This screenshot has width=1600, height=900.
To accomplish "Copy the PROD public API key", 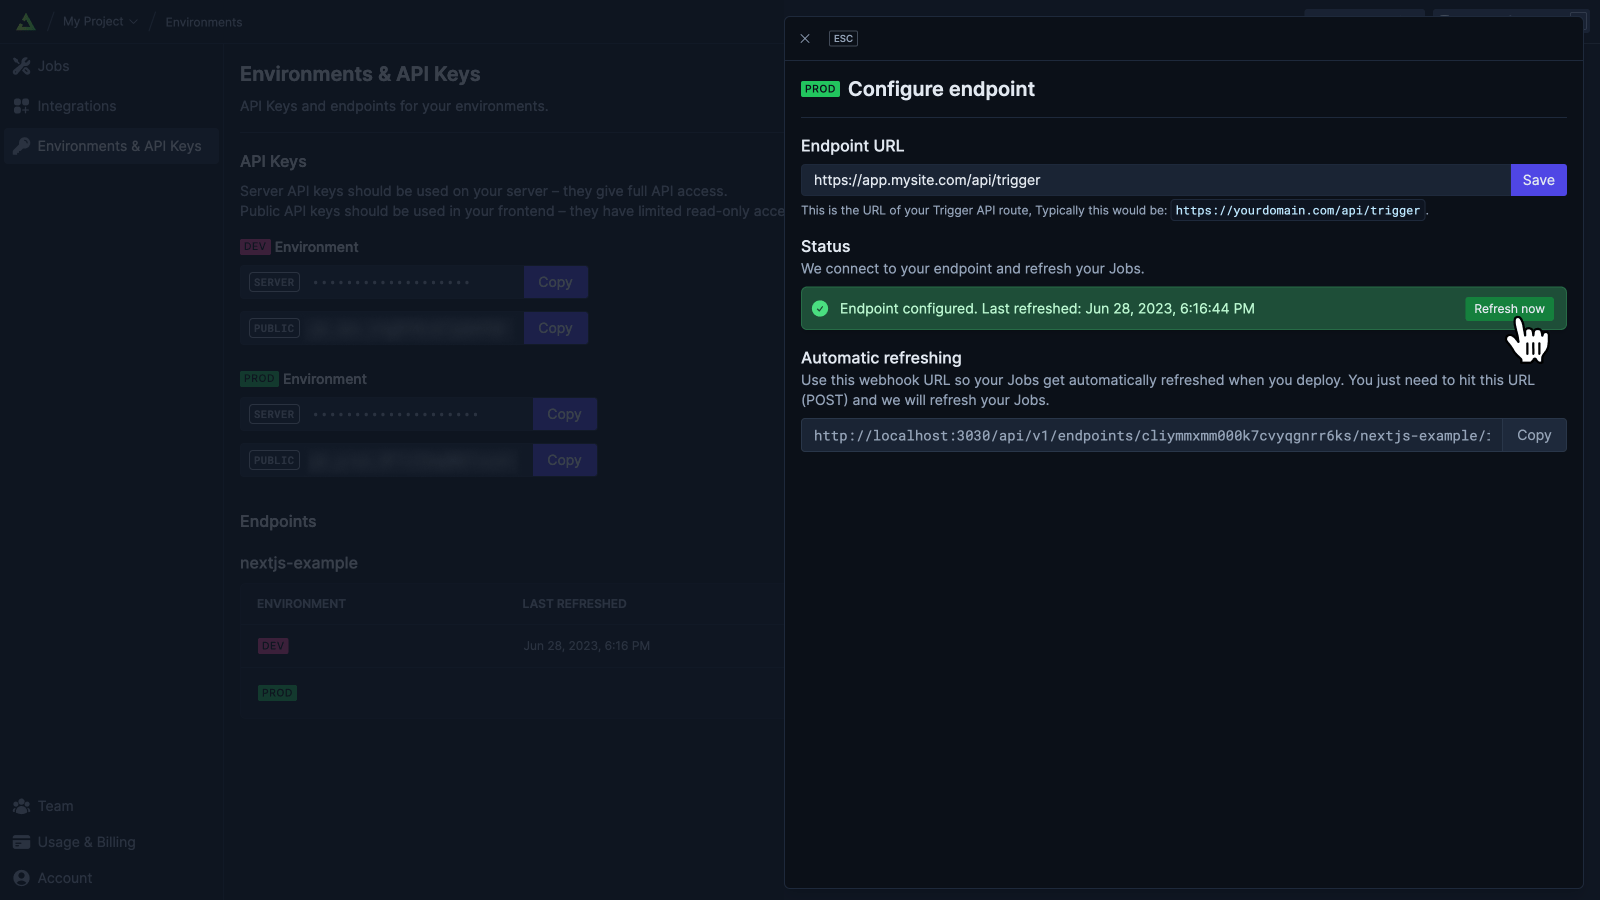I will coord(564,460).
